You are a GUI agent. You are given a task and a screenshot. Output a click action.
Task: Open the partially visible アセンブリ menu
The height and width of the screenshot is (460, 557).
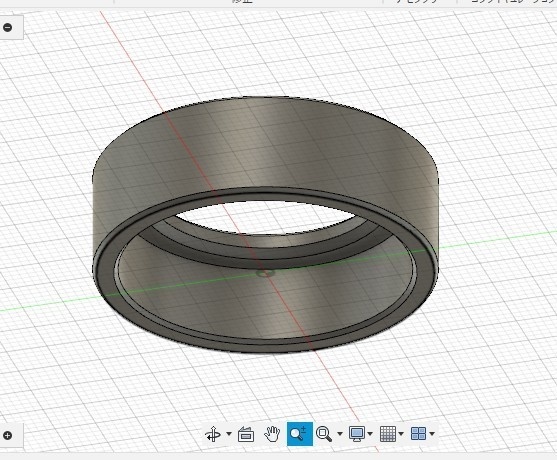(417, 1)
